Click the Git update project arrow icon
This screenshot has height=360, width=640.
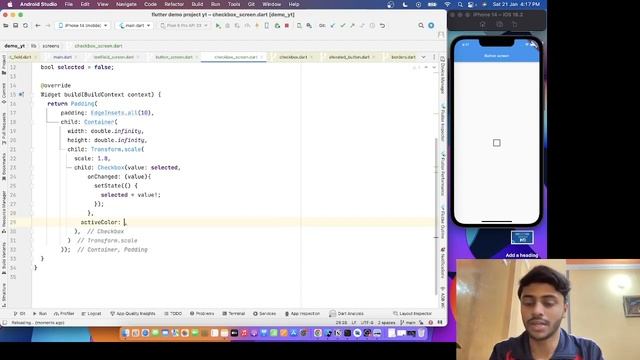333,26
